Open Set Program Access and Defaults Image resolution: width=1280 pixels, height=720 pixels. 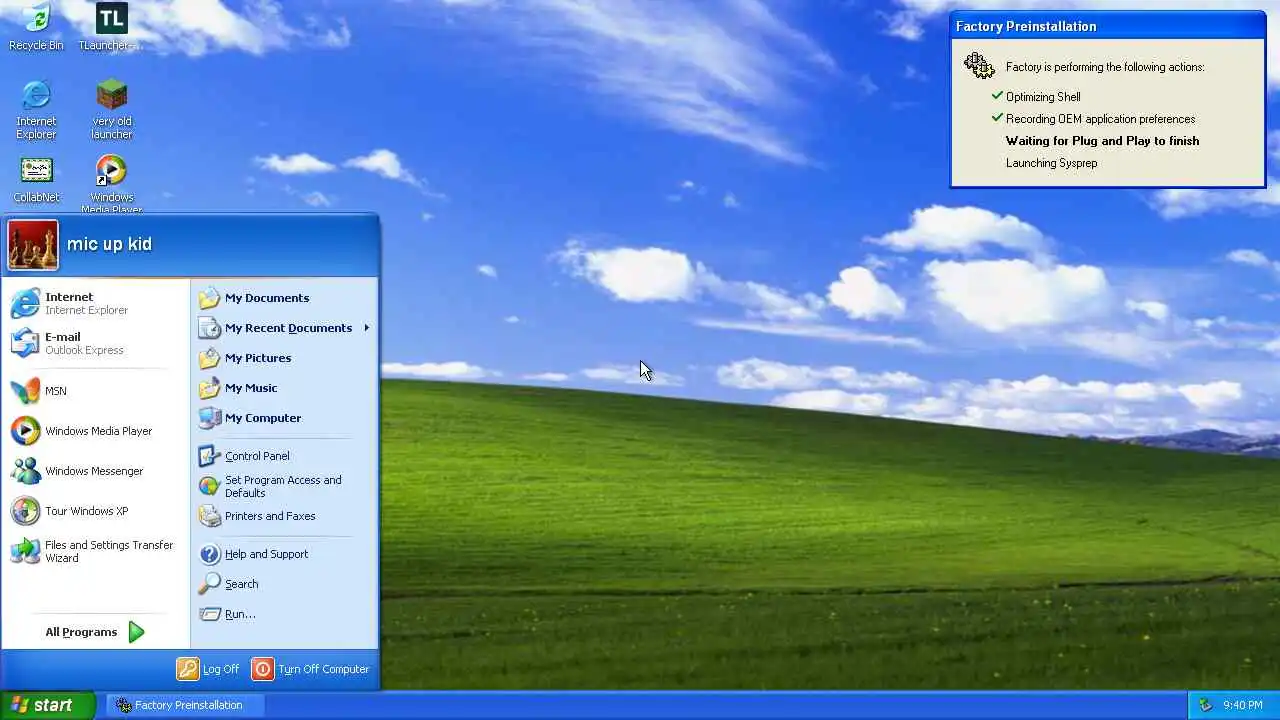coord(284,486)
